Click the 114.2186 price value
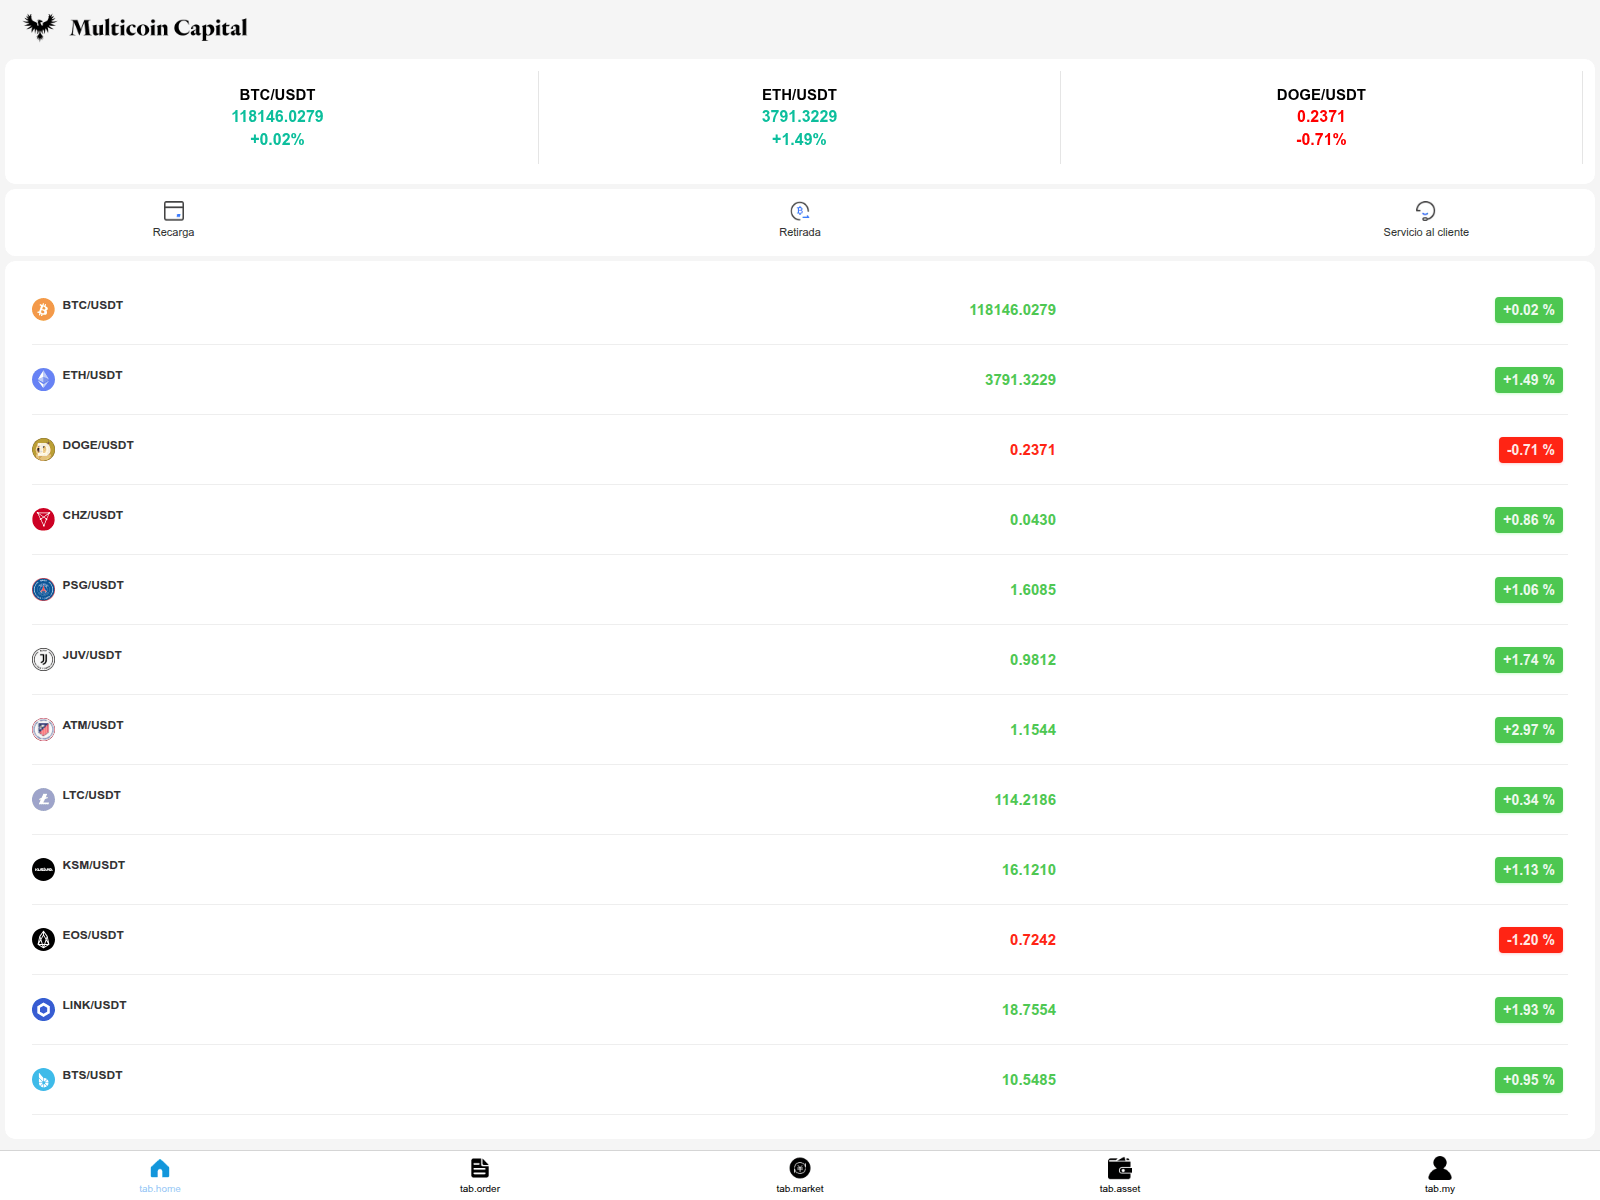This screenshot has width=1600, height=1200. point(1025,800)
